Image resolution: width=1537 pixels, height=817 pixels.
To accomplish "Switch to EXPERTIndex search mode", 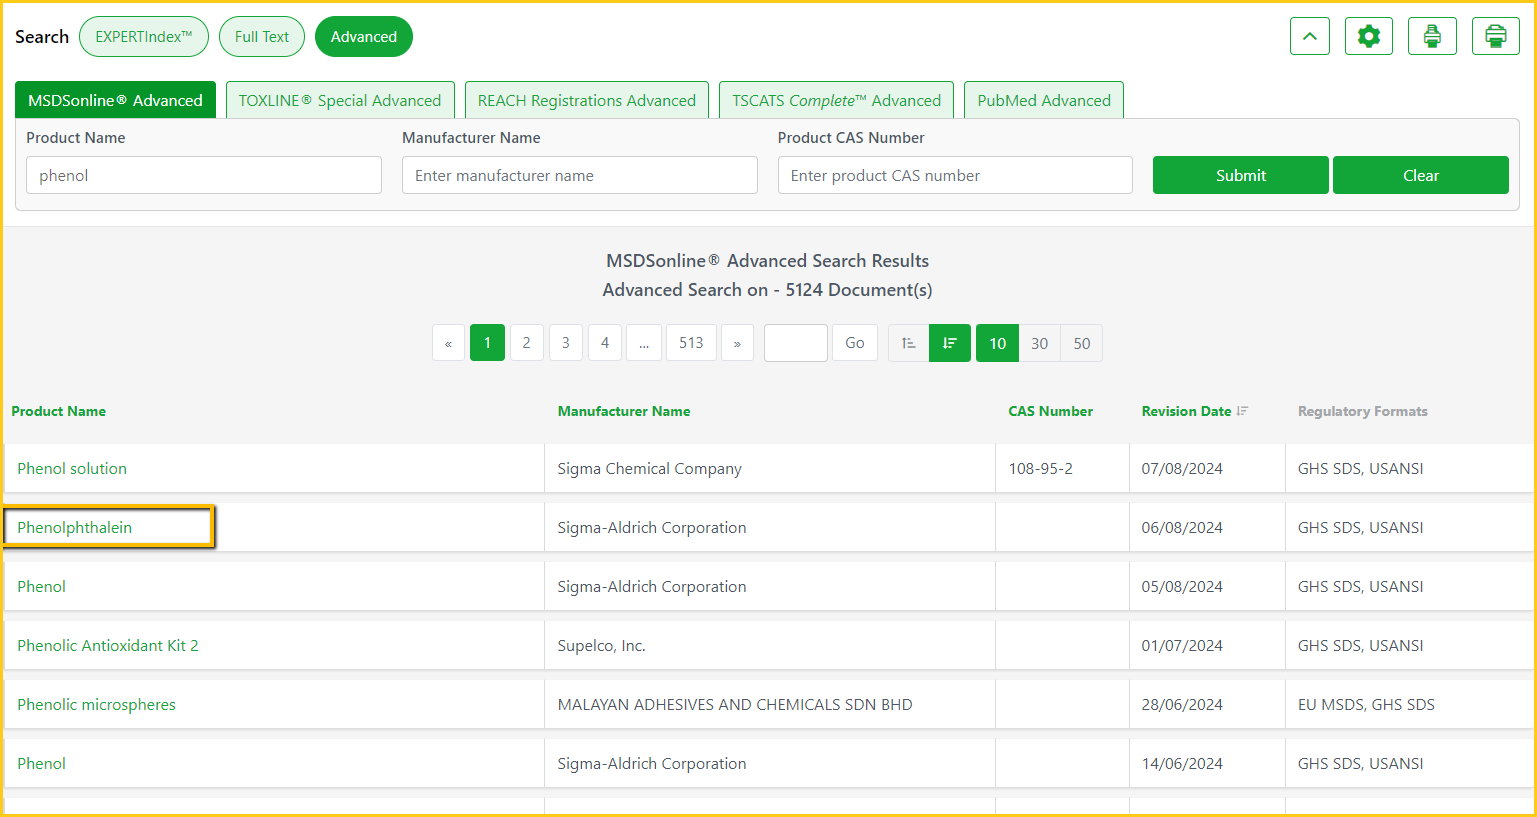I will 143,37.
